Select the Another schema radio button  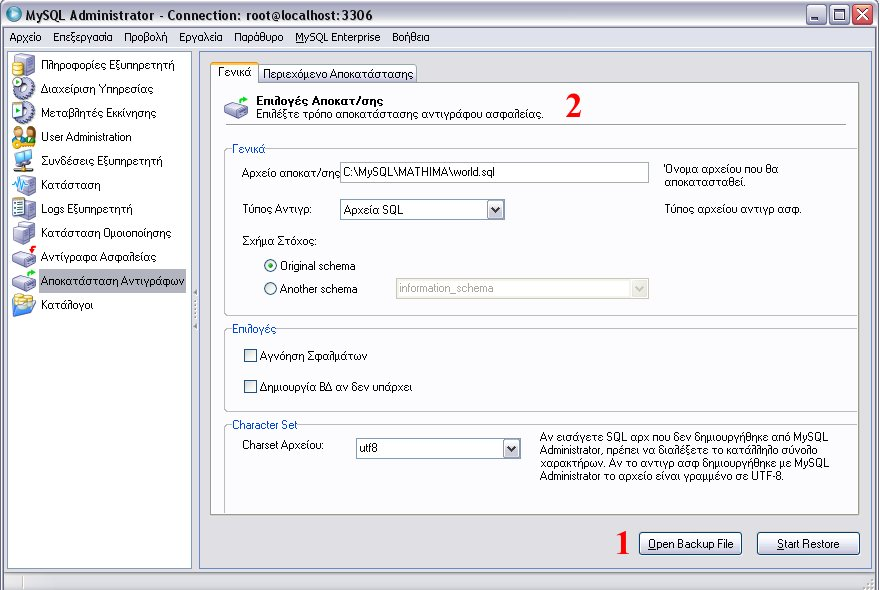[271, 289]
